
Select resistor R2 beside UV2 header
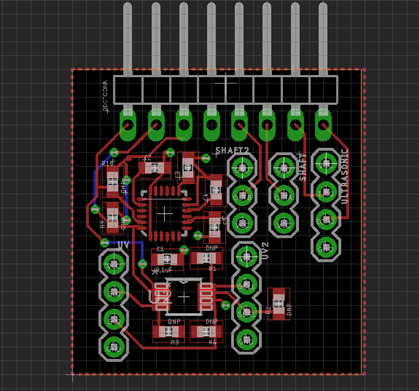pyautogui.click(x=279, y=303)
